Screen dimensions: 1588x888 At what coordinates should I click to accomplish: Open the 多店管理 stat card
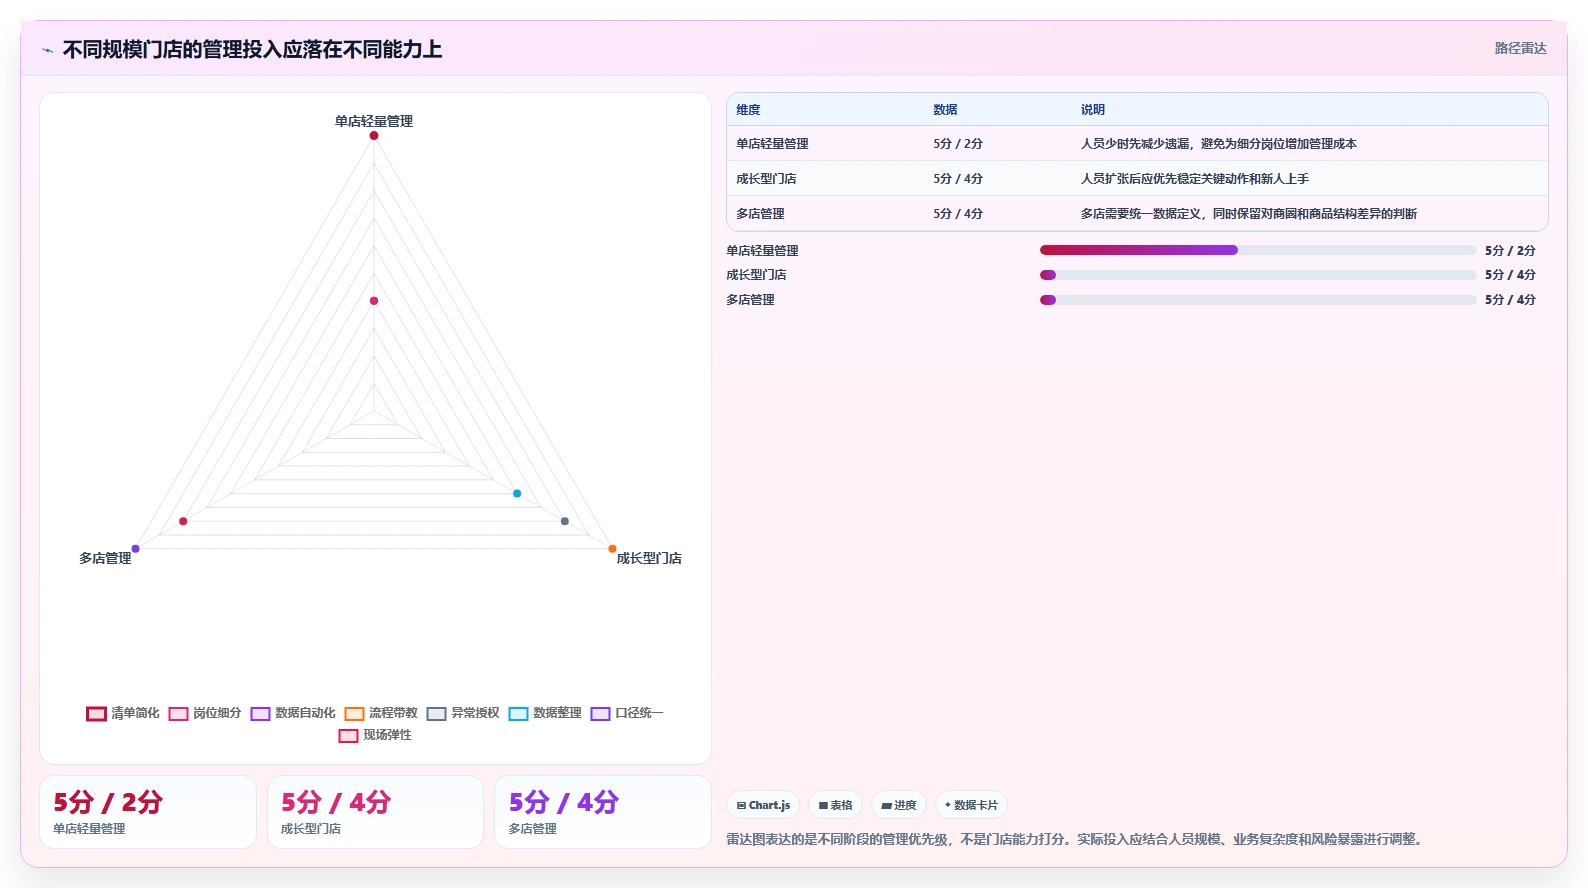[603, 812]
